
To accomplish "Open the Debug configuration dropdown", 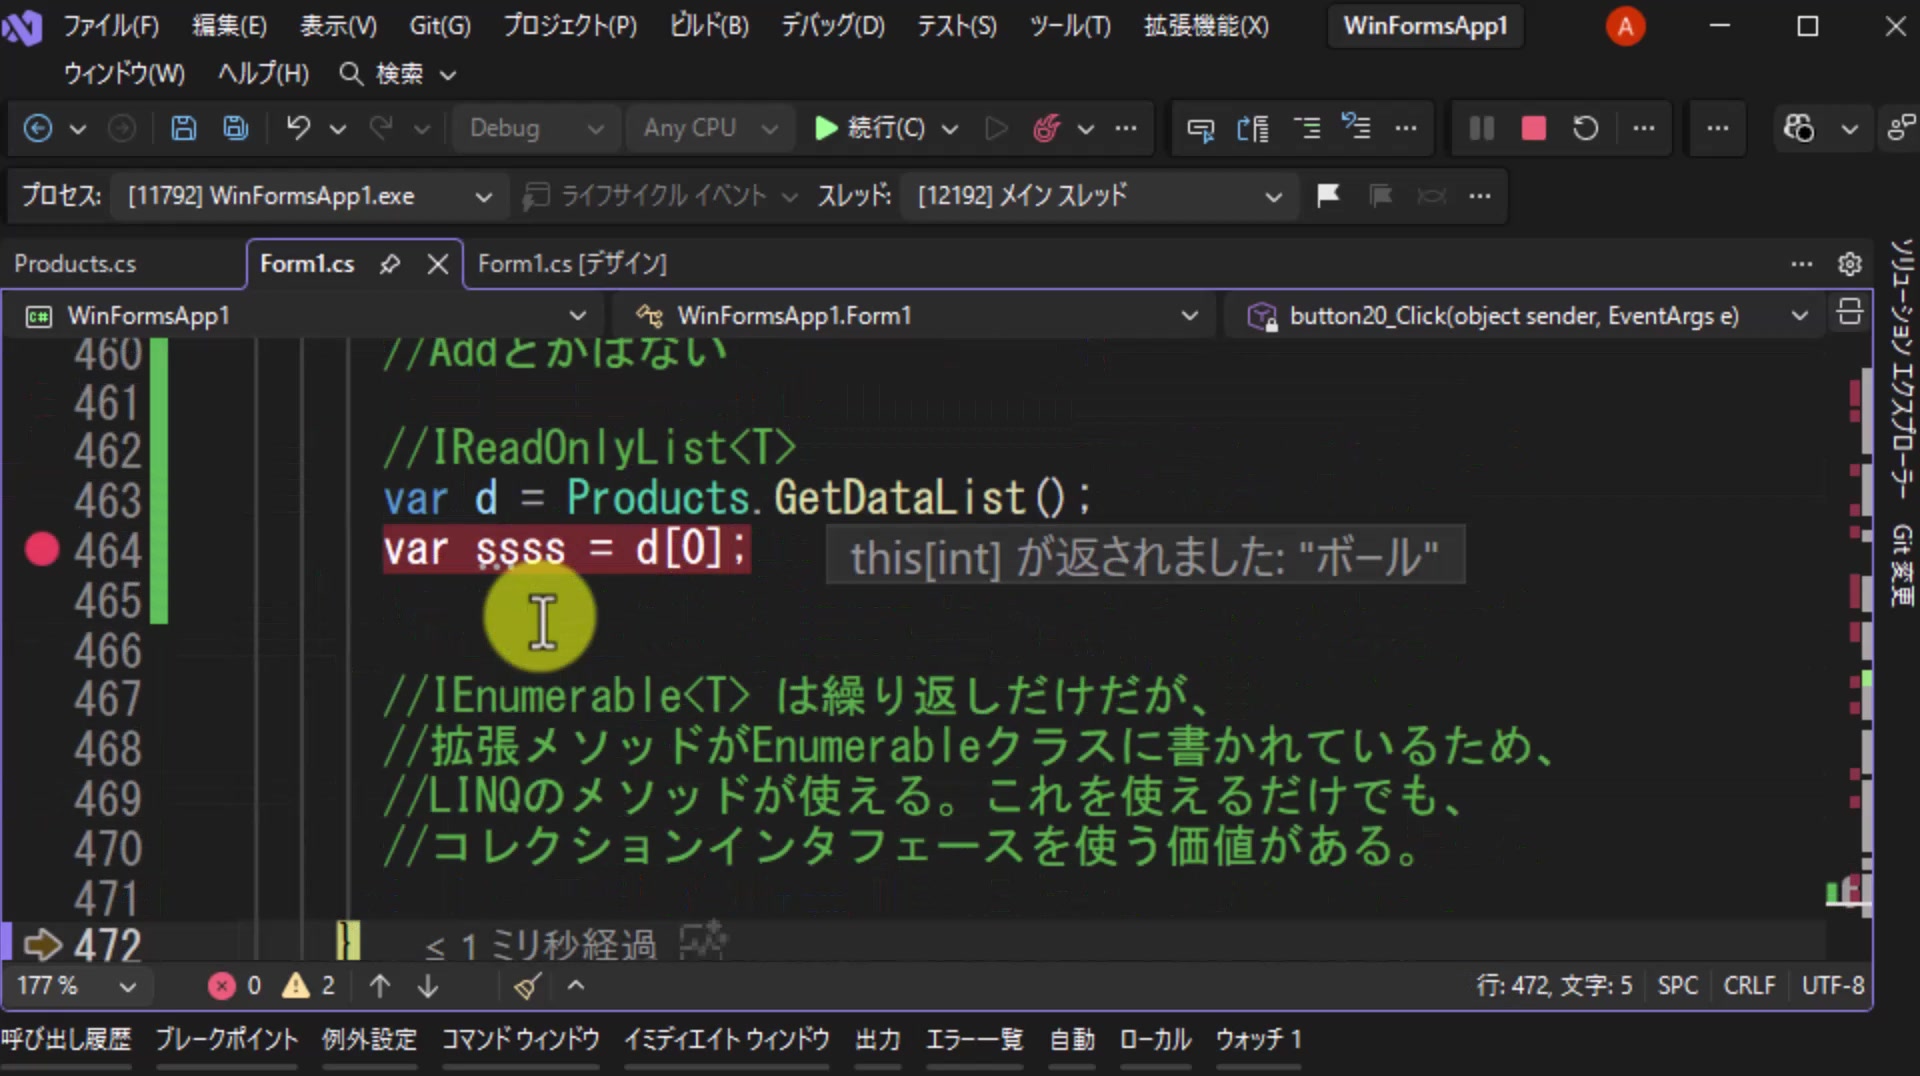I will [536, 128].
